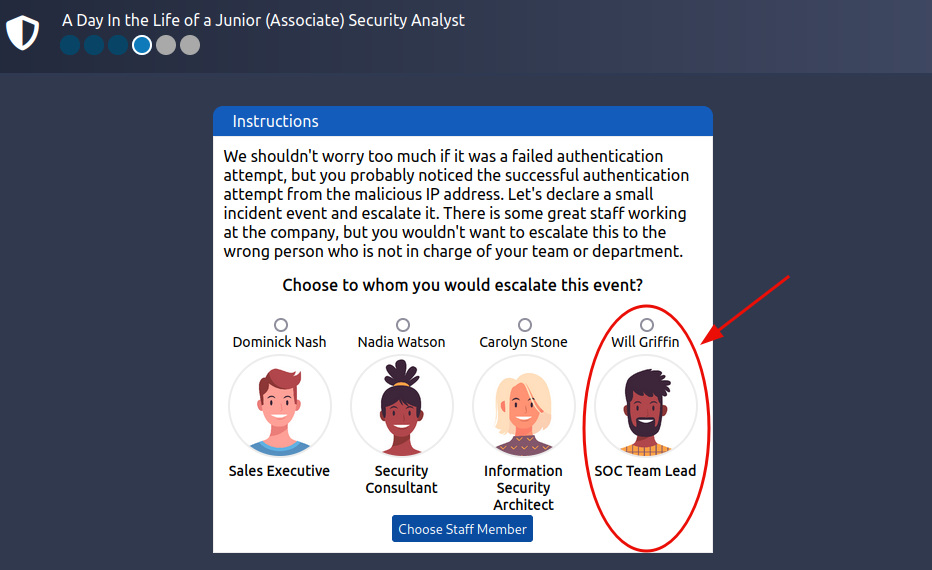Select the Nadia Watson radio button
932x570 pixels.
403,325
